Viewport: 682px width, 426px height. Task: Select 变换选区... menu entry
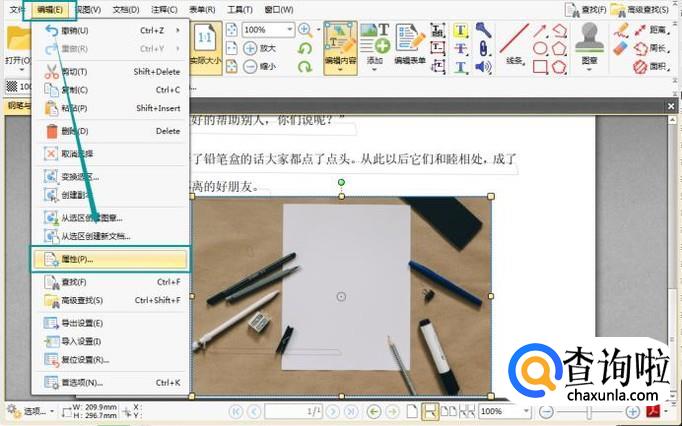point(111,177)
